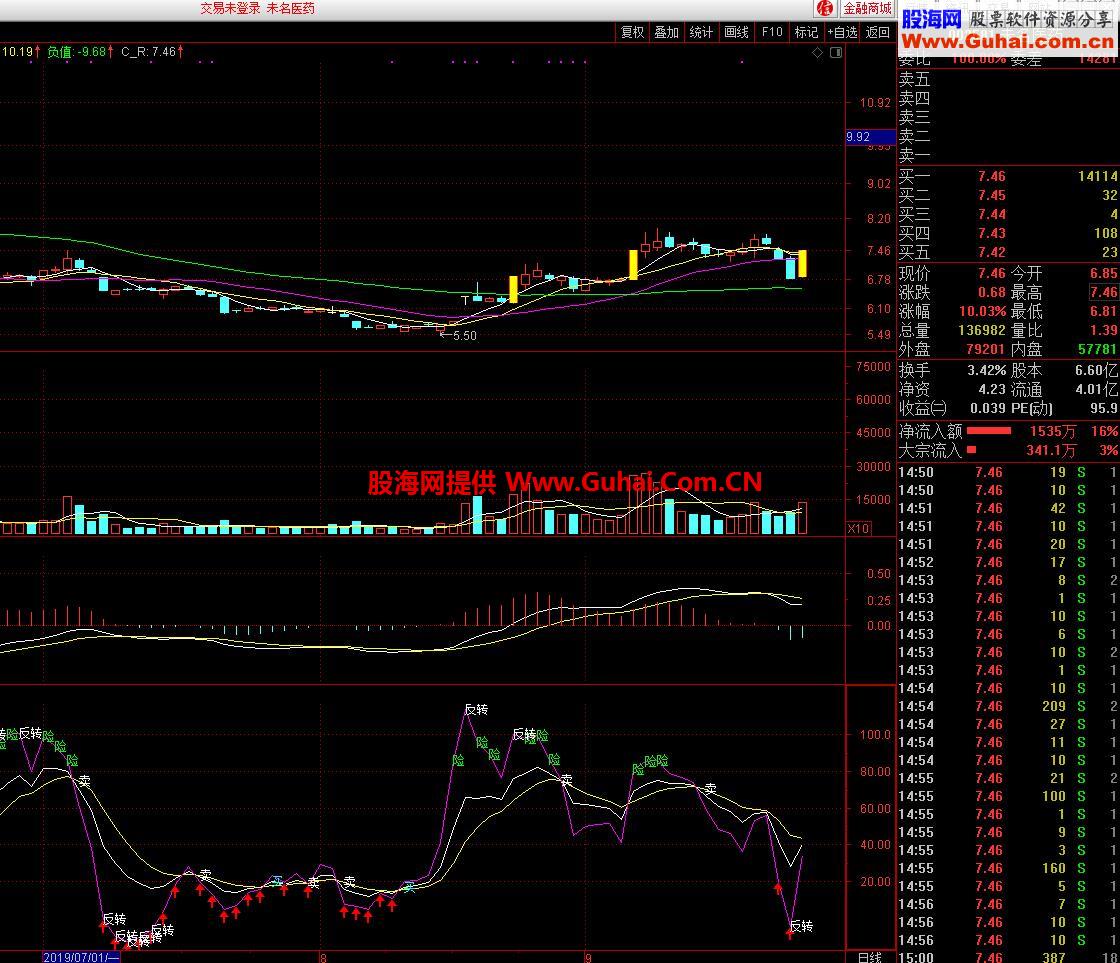
Task: Click the 卖五 ask row
Action: (x=1008, y=79)
